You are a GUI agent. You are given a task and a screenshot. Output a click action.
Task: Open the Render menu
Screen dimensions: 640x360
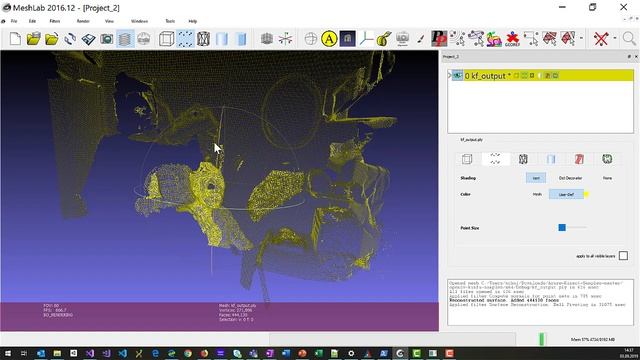point(83,21)
